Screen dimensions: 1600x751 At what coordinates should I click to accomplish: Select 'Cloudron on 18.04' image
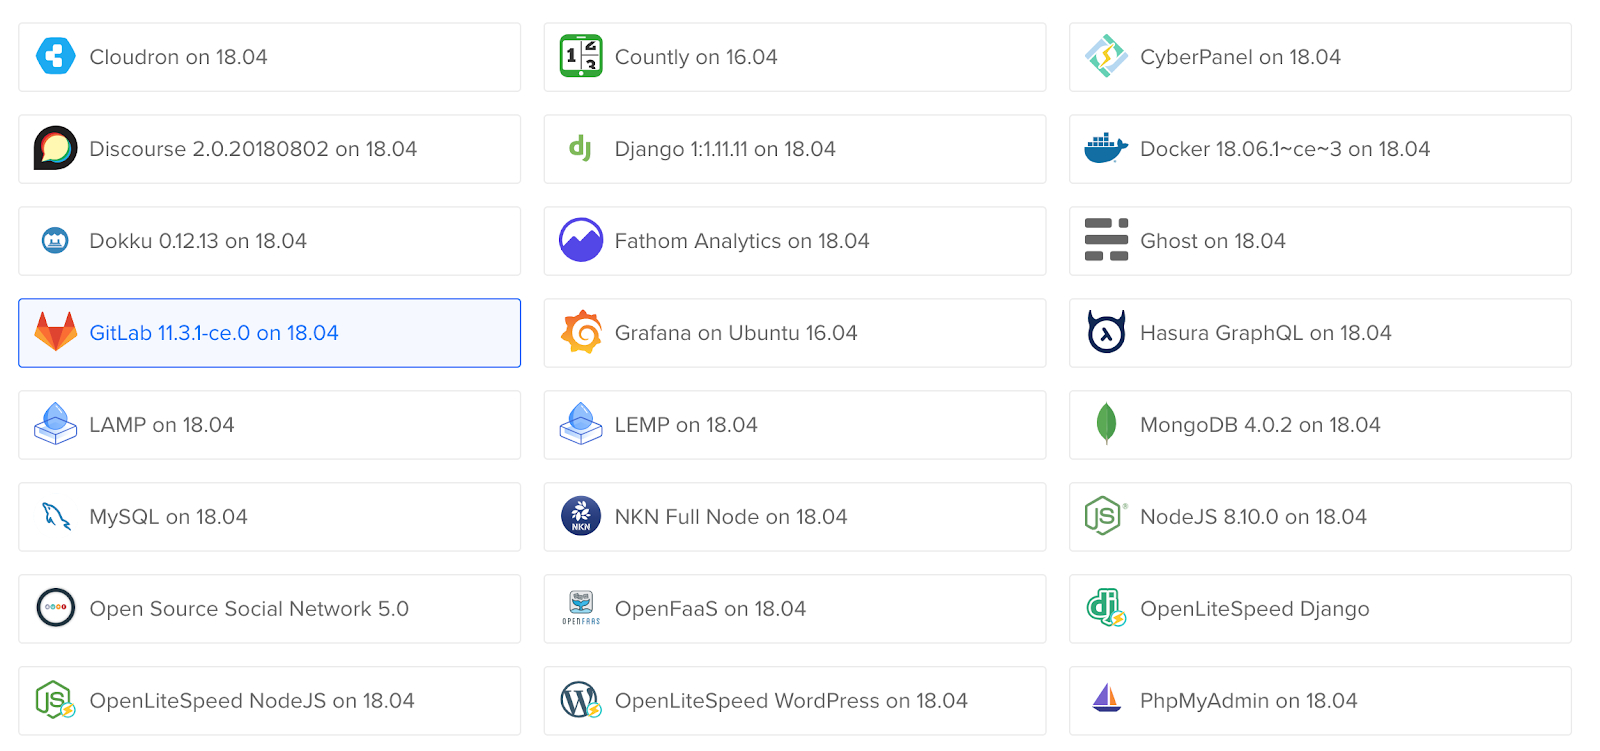(x=269, y=57)
